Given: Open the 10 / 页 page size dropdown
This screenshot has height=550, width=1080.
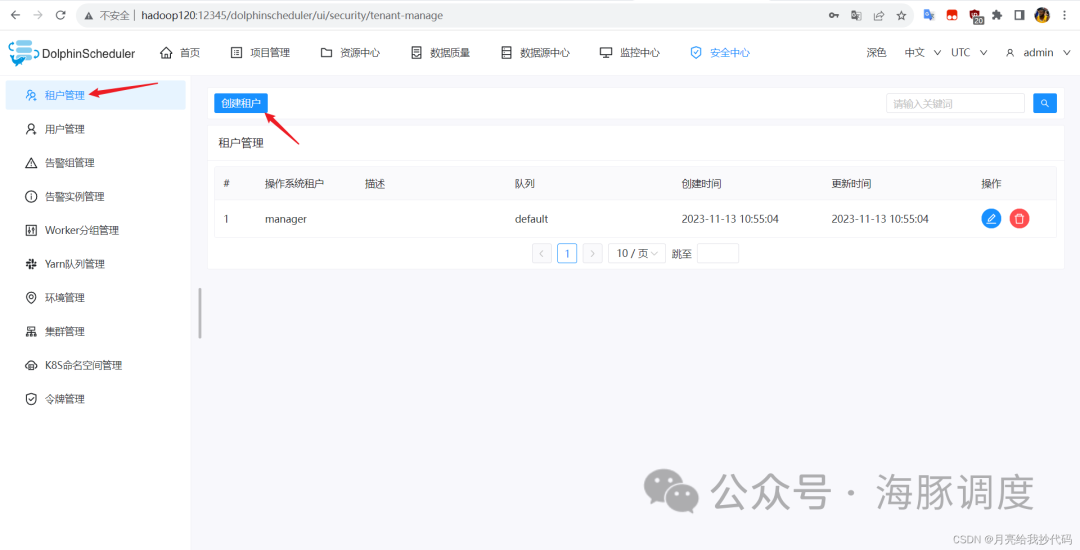Looking at the screenshot, I should click(637, 253).
